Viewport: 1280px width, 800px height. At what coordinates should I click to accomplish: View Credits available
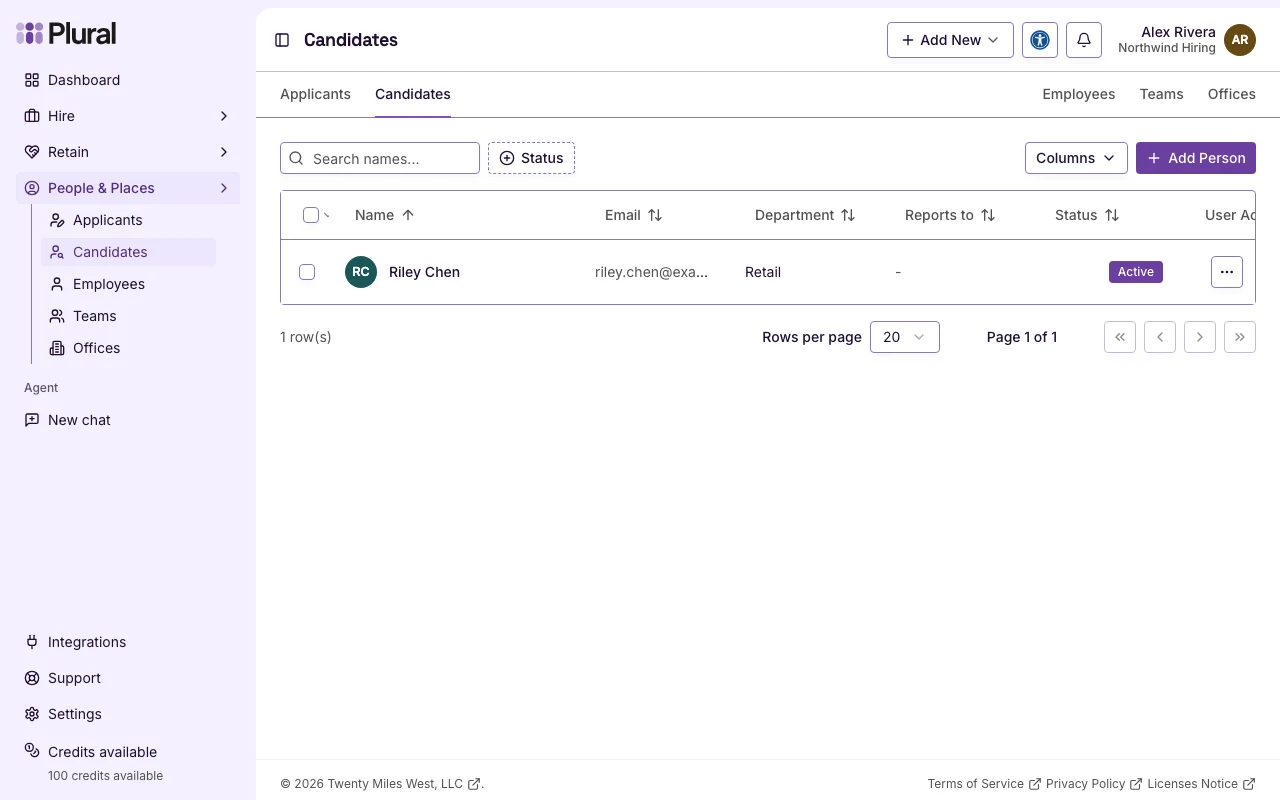pos(128,762)
